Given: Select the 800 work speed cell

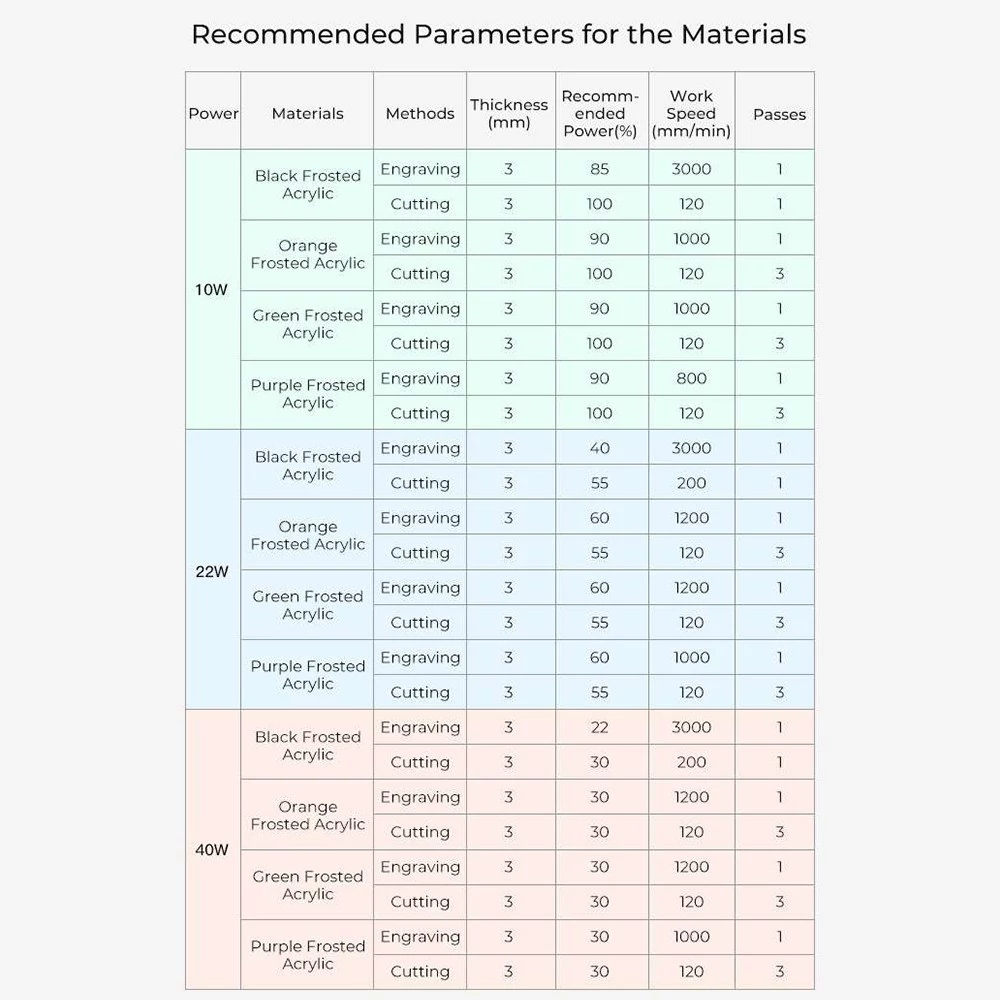Looking at the screenshot, I should (x=691, y=378).
